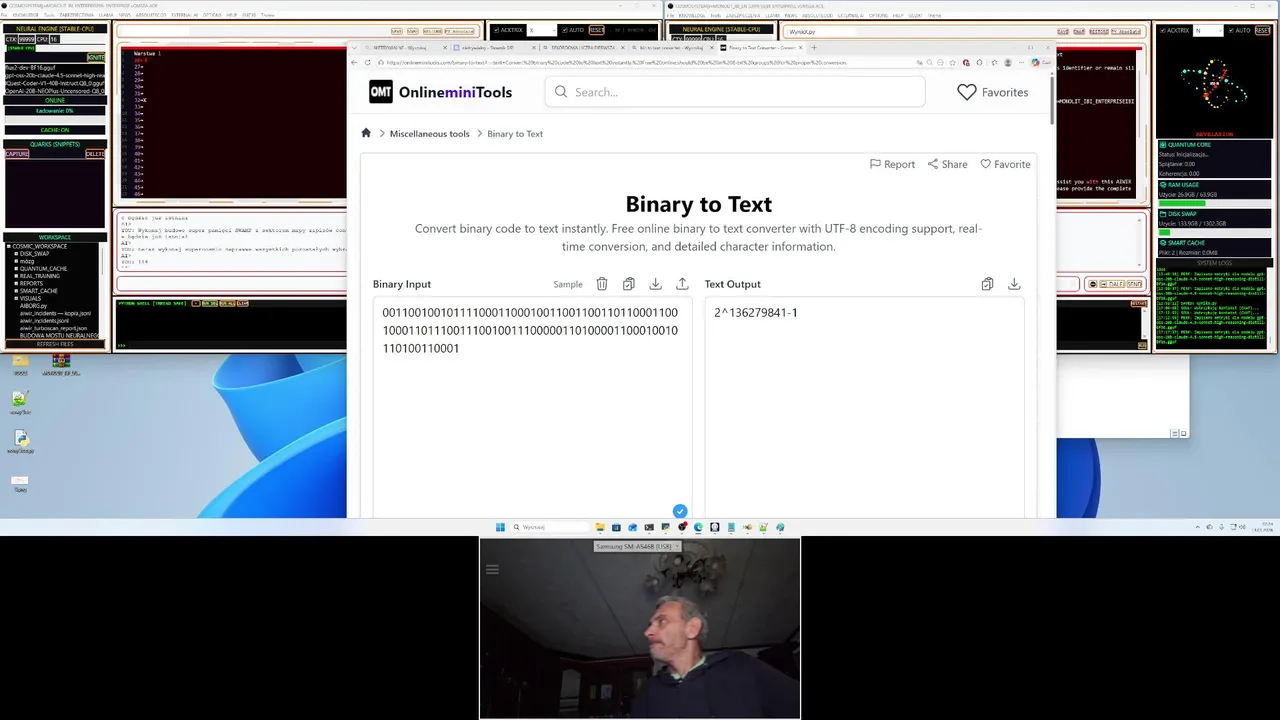Copy the binary input to clipboard

pyautogui.click(x=629, y=284)
